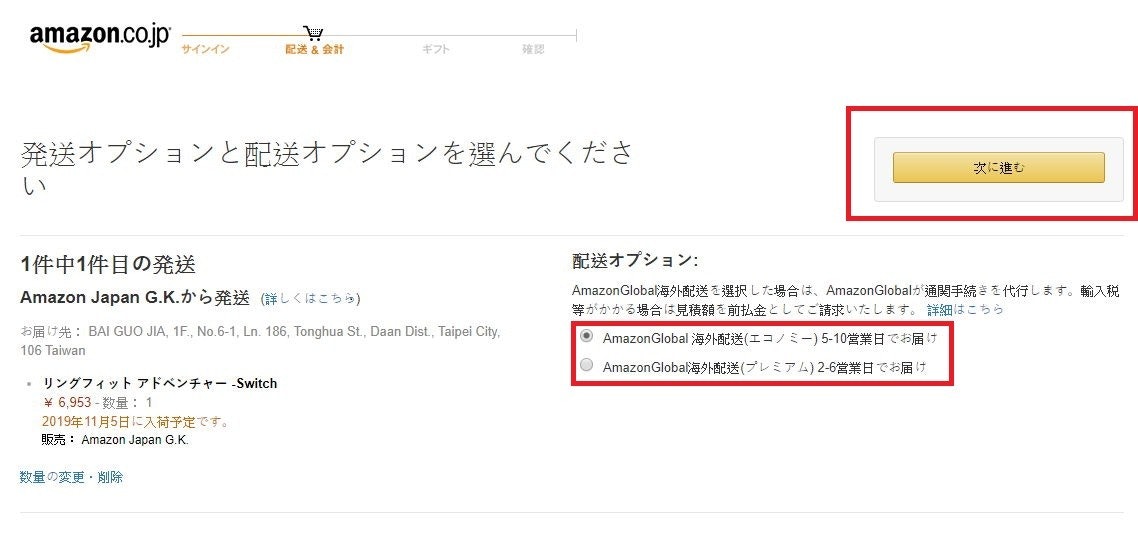The height and width of the screenshot is (534, 1138).
Task: Click 発送オプションと配送オプション page title
Action: (x=327, y=168)
